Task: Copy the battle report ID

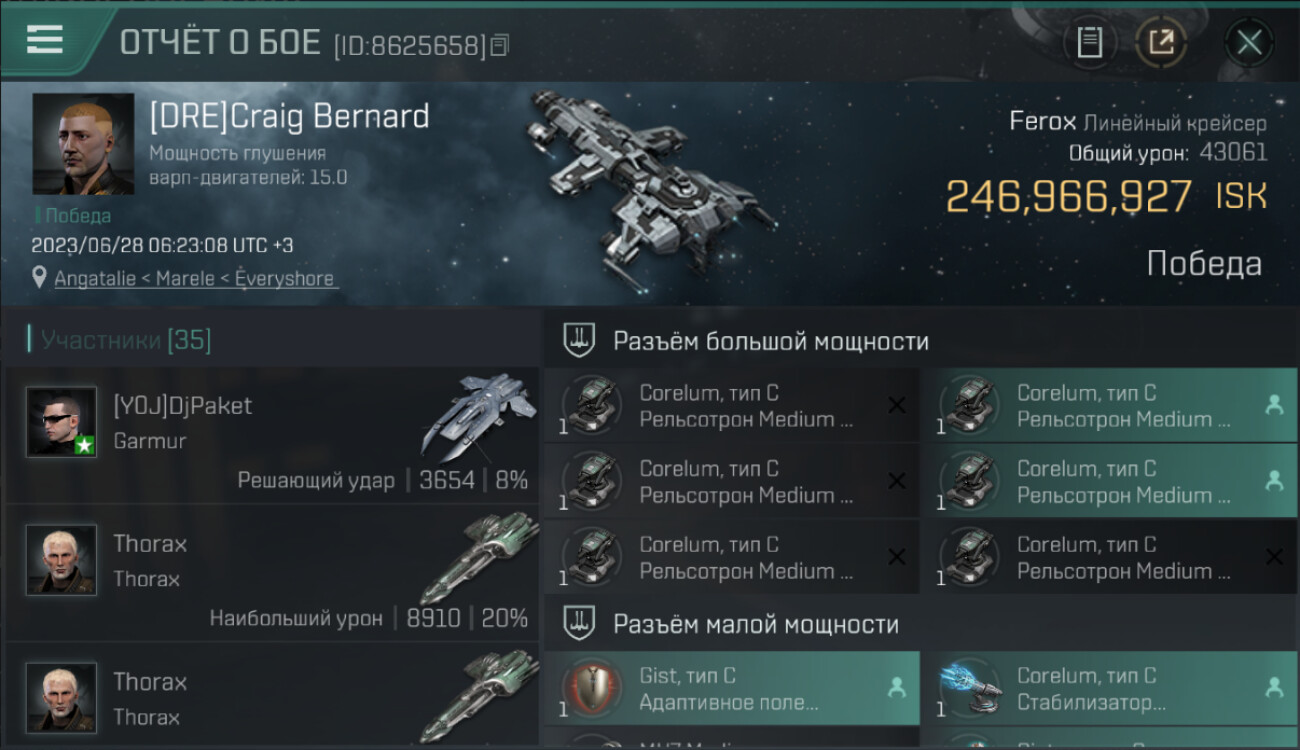Action: pyautogui.click(x=500, y=45)
